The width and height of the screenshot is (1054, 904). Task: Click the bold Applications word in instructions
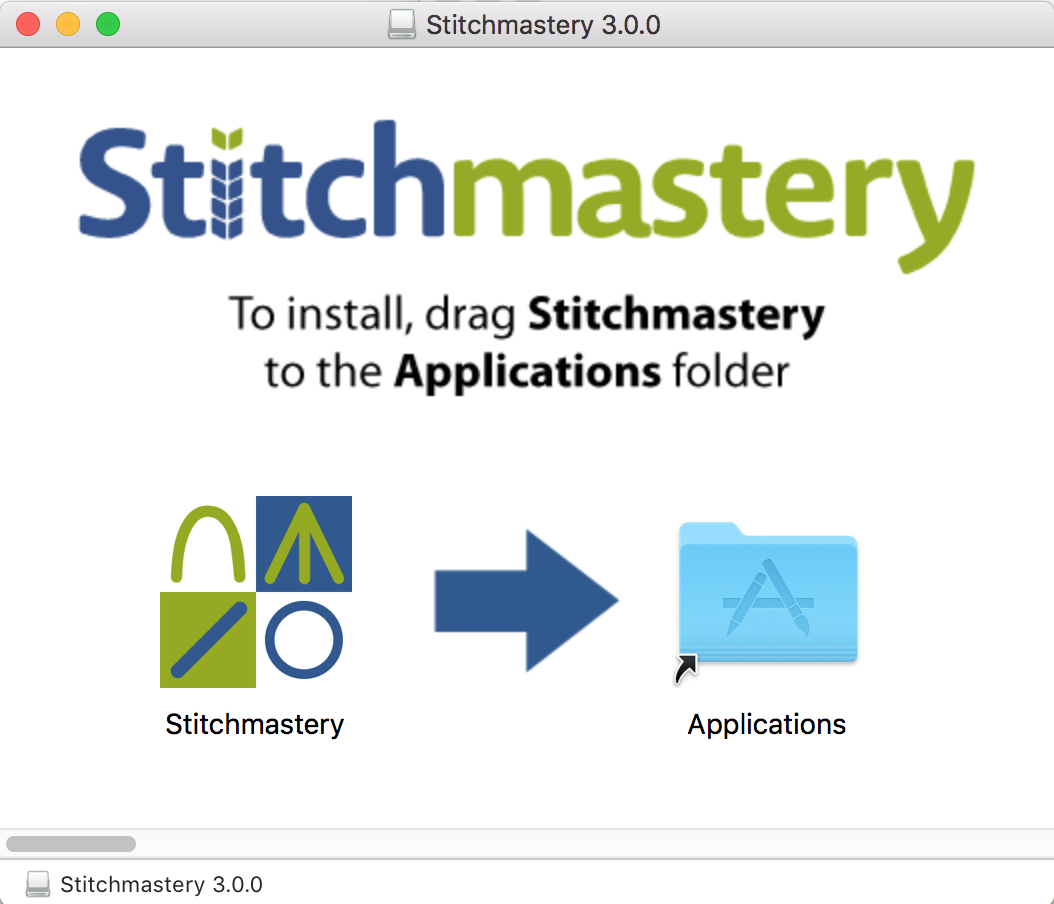tap(527, 372)
